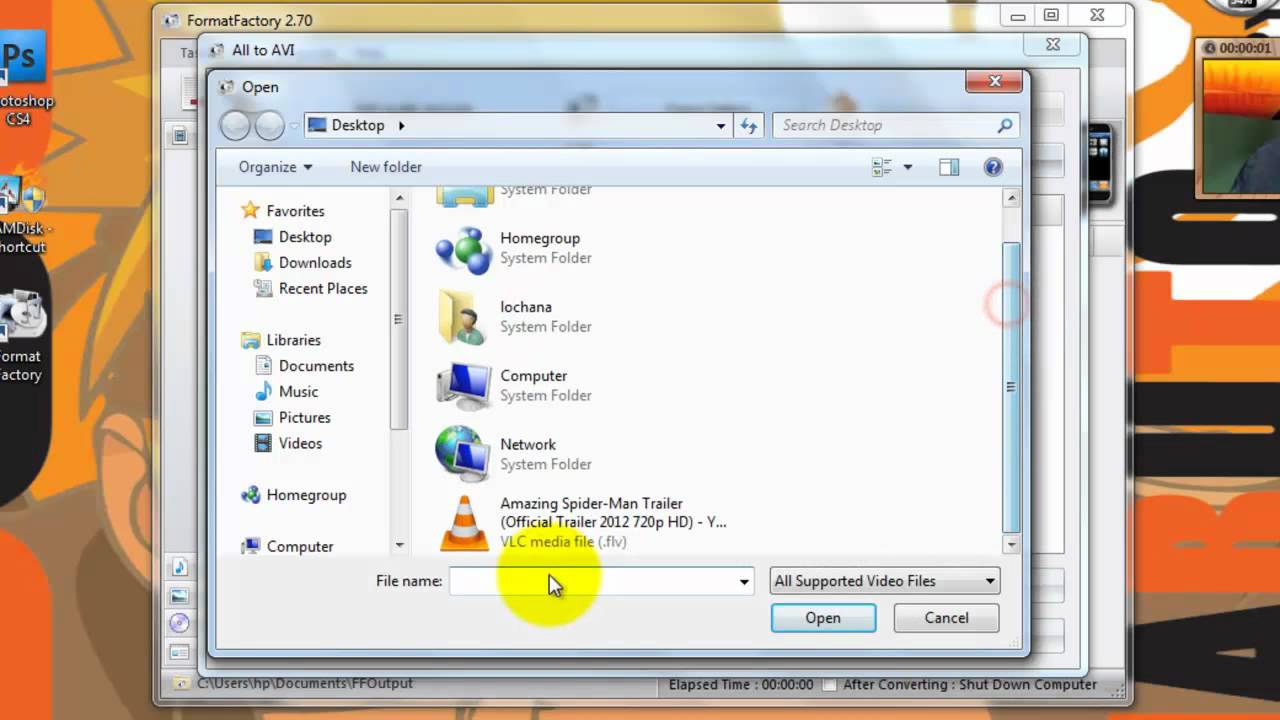Close the Open dialog with X button
The image size is (1280, 720).
pos(994,82)
